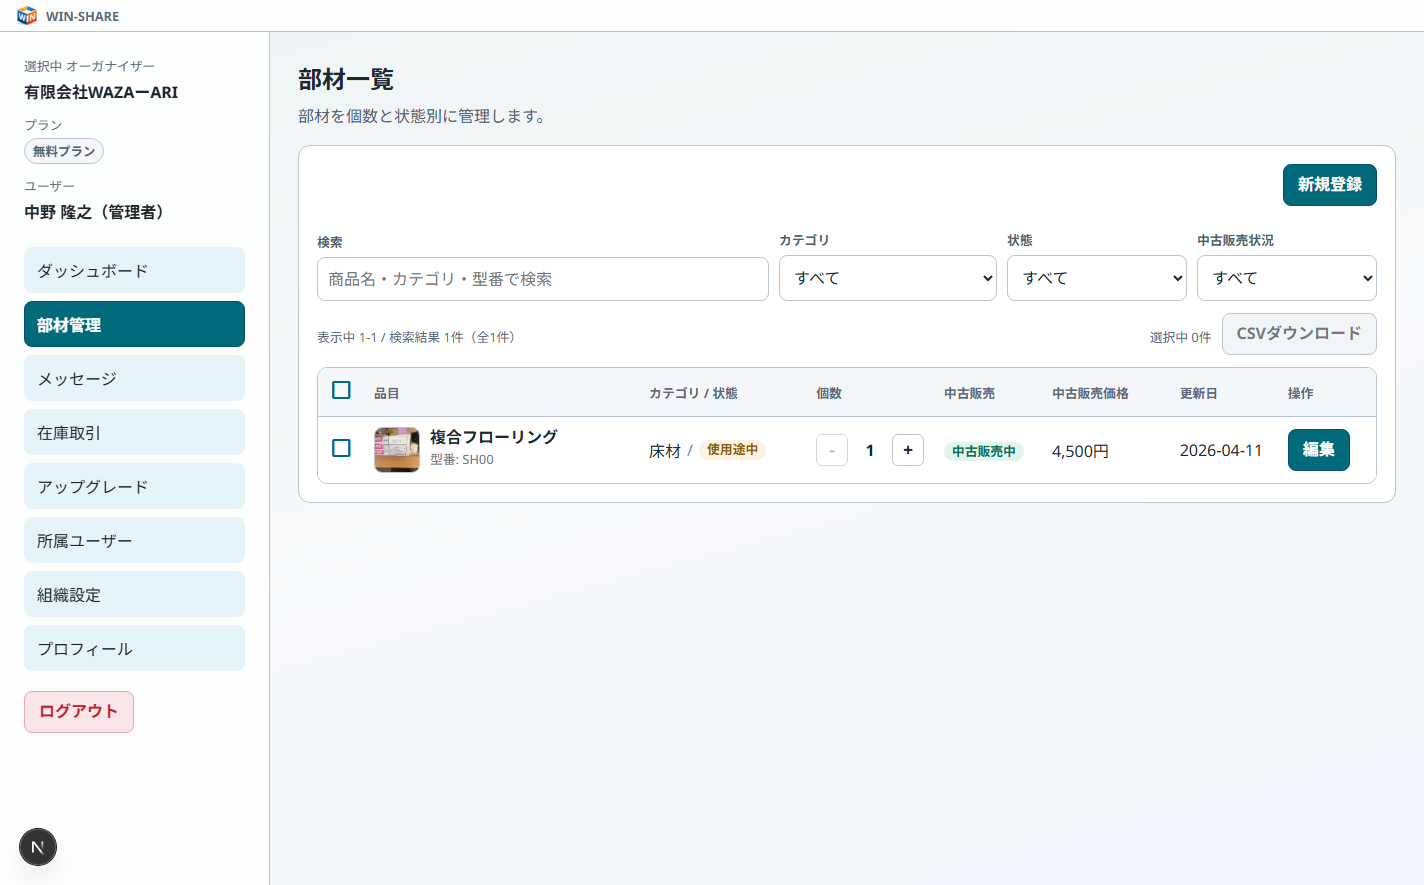Click the 使用途中 status badge
This screenshot has width=1424, height=885.
[732, 450]
